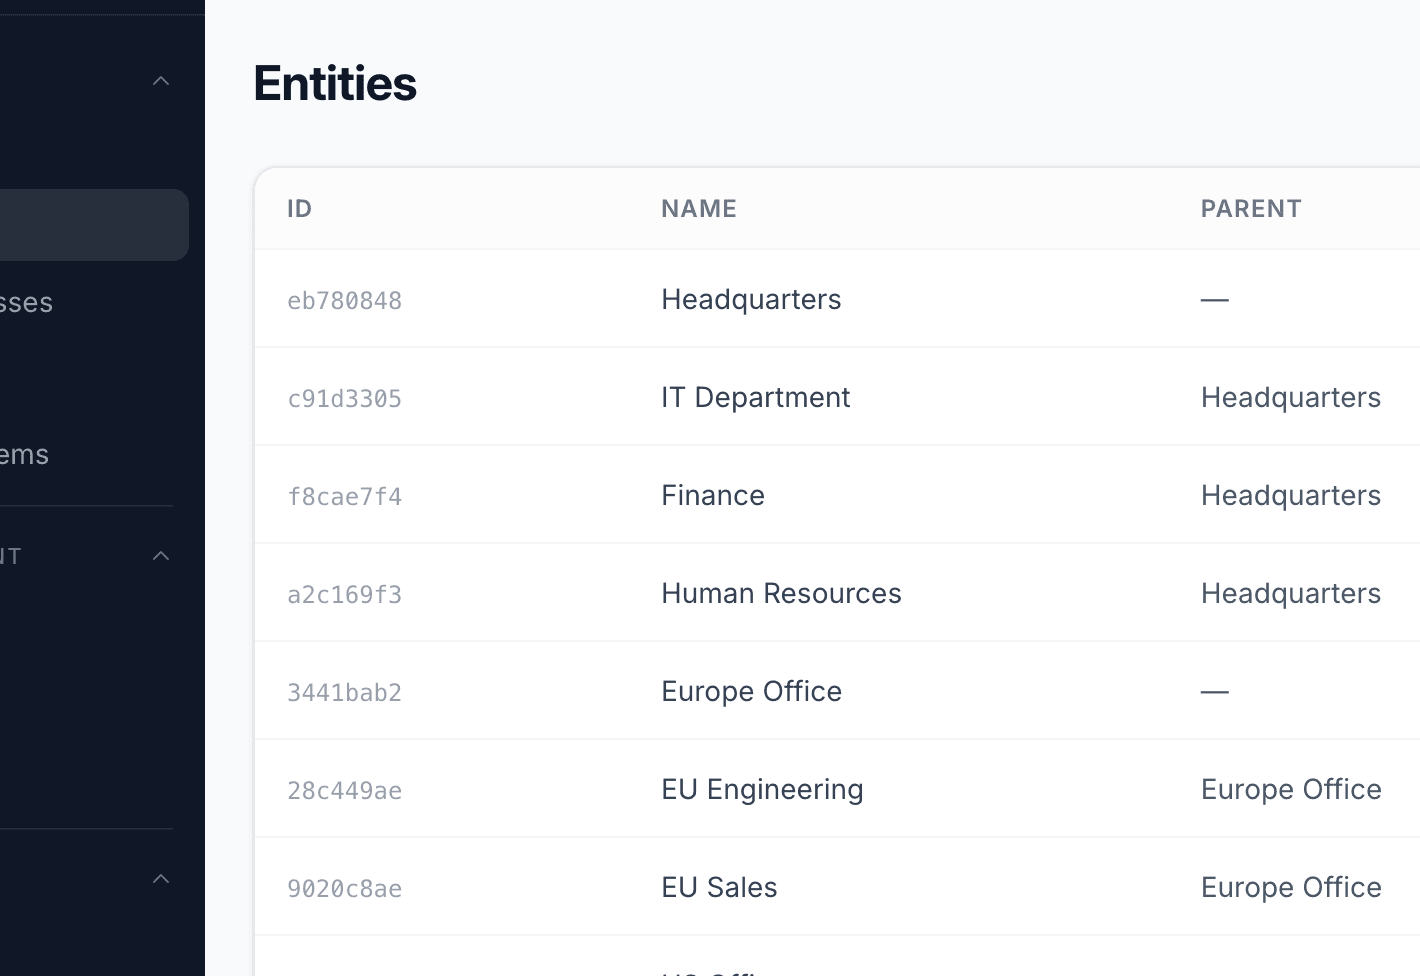Open the EU Sales entity
This screenshot has width=1420, height=976.
click(718, 886)
